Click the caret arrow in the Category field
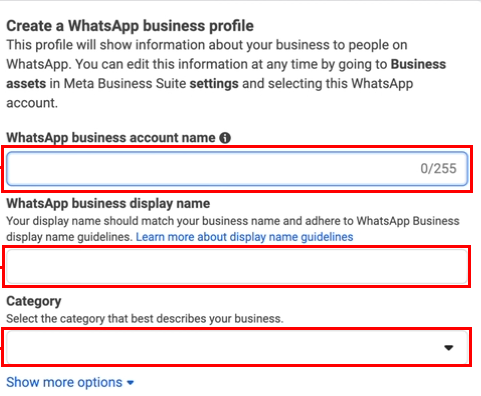Image resolution: width=481 pixels, height=396 pixels. pos(449,348)
